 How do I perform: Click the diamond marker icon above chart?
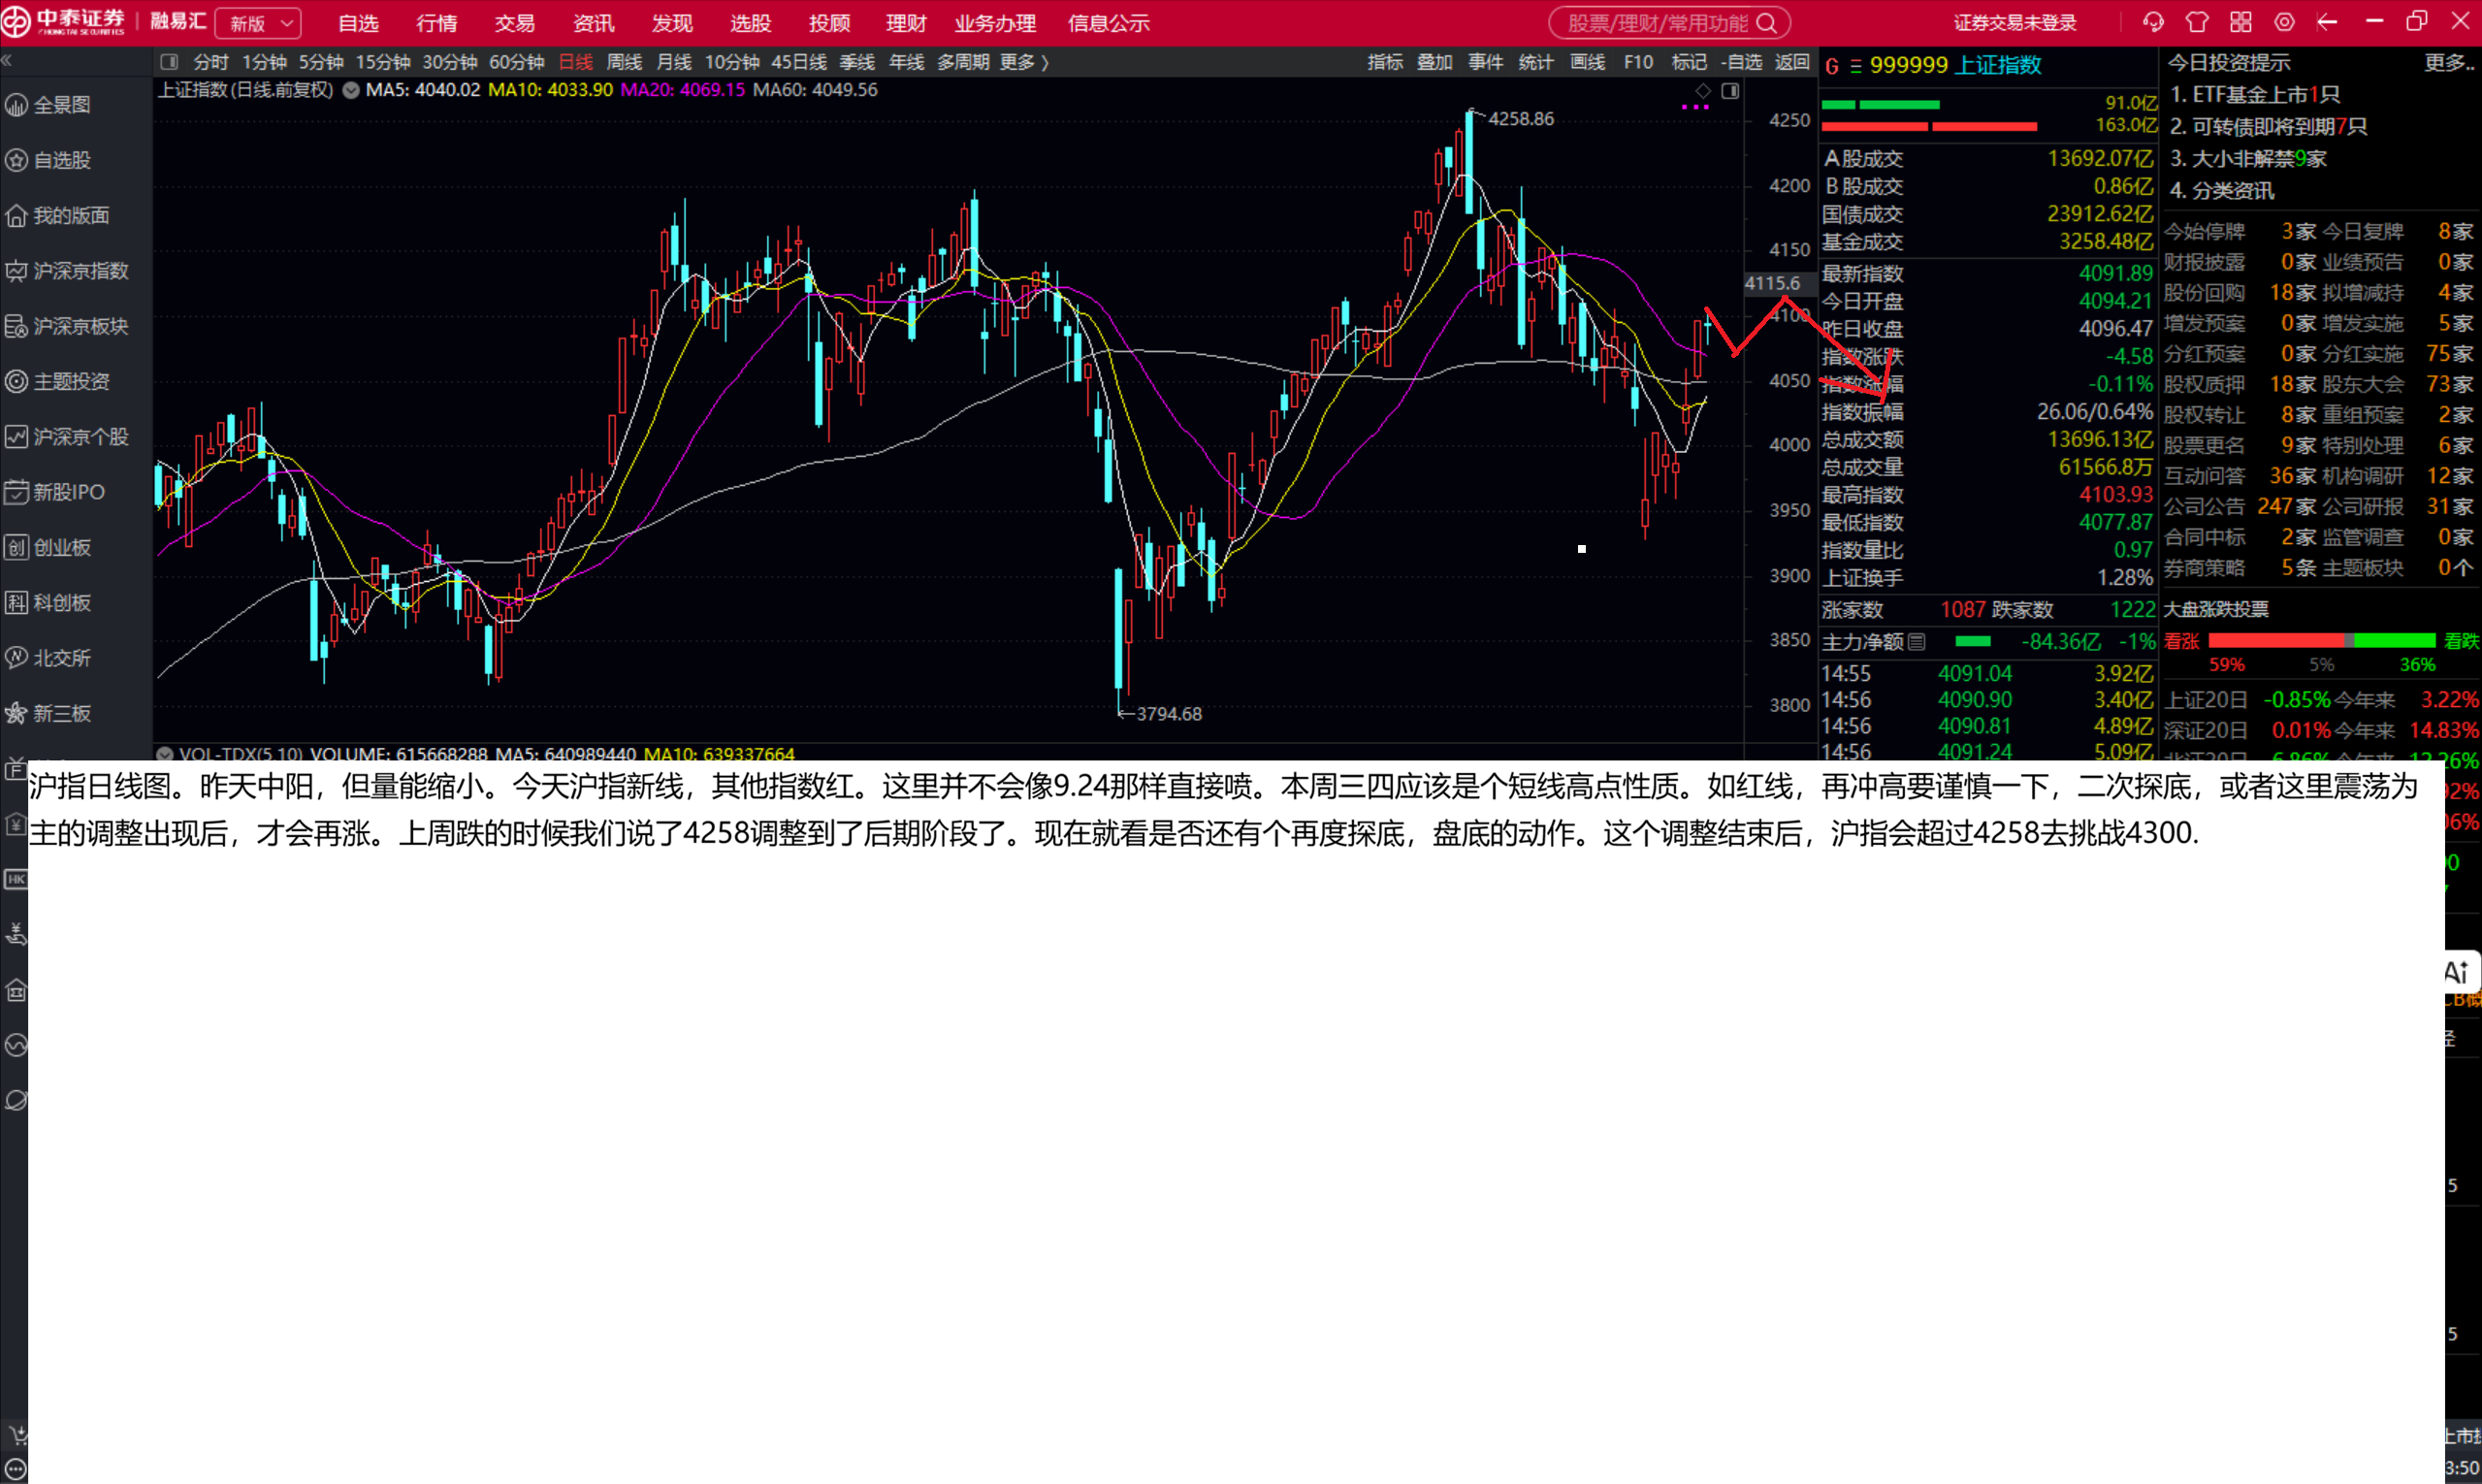pos(1704,91)
